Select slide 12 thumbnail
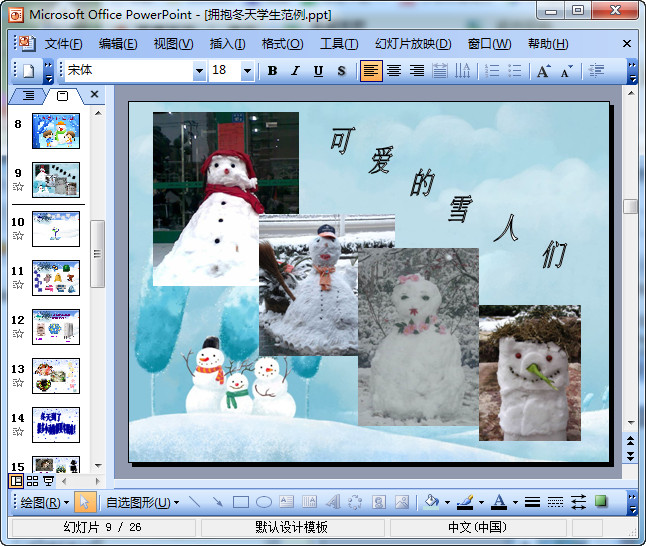This screenshot has width=646, height=546. [56, 327]
